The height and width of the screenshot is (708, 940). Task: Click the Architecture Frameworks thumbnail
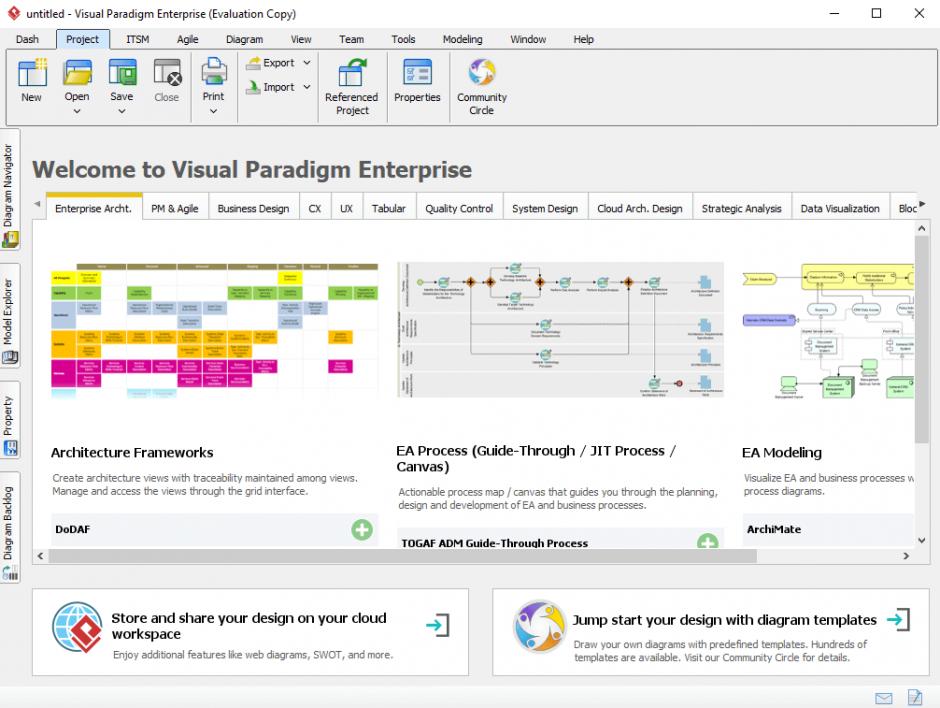215,331
